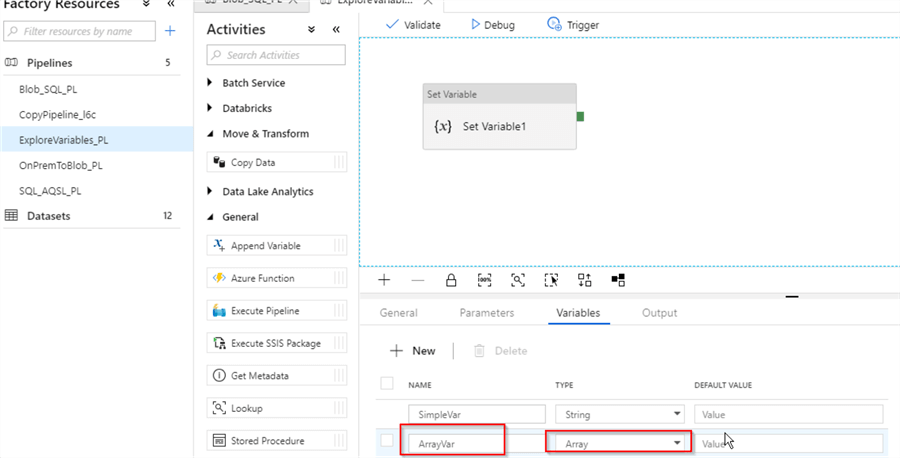Tick the ArrayVar row checkbox
The width and height of the screenshot is (900, 458).
[x=387, y=441]
